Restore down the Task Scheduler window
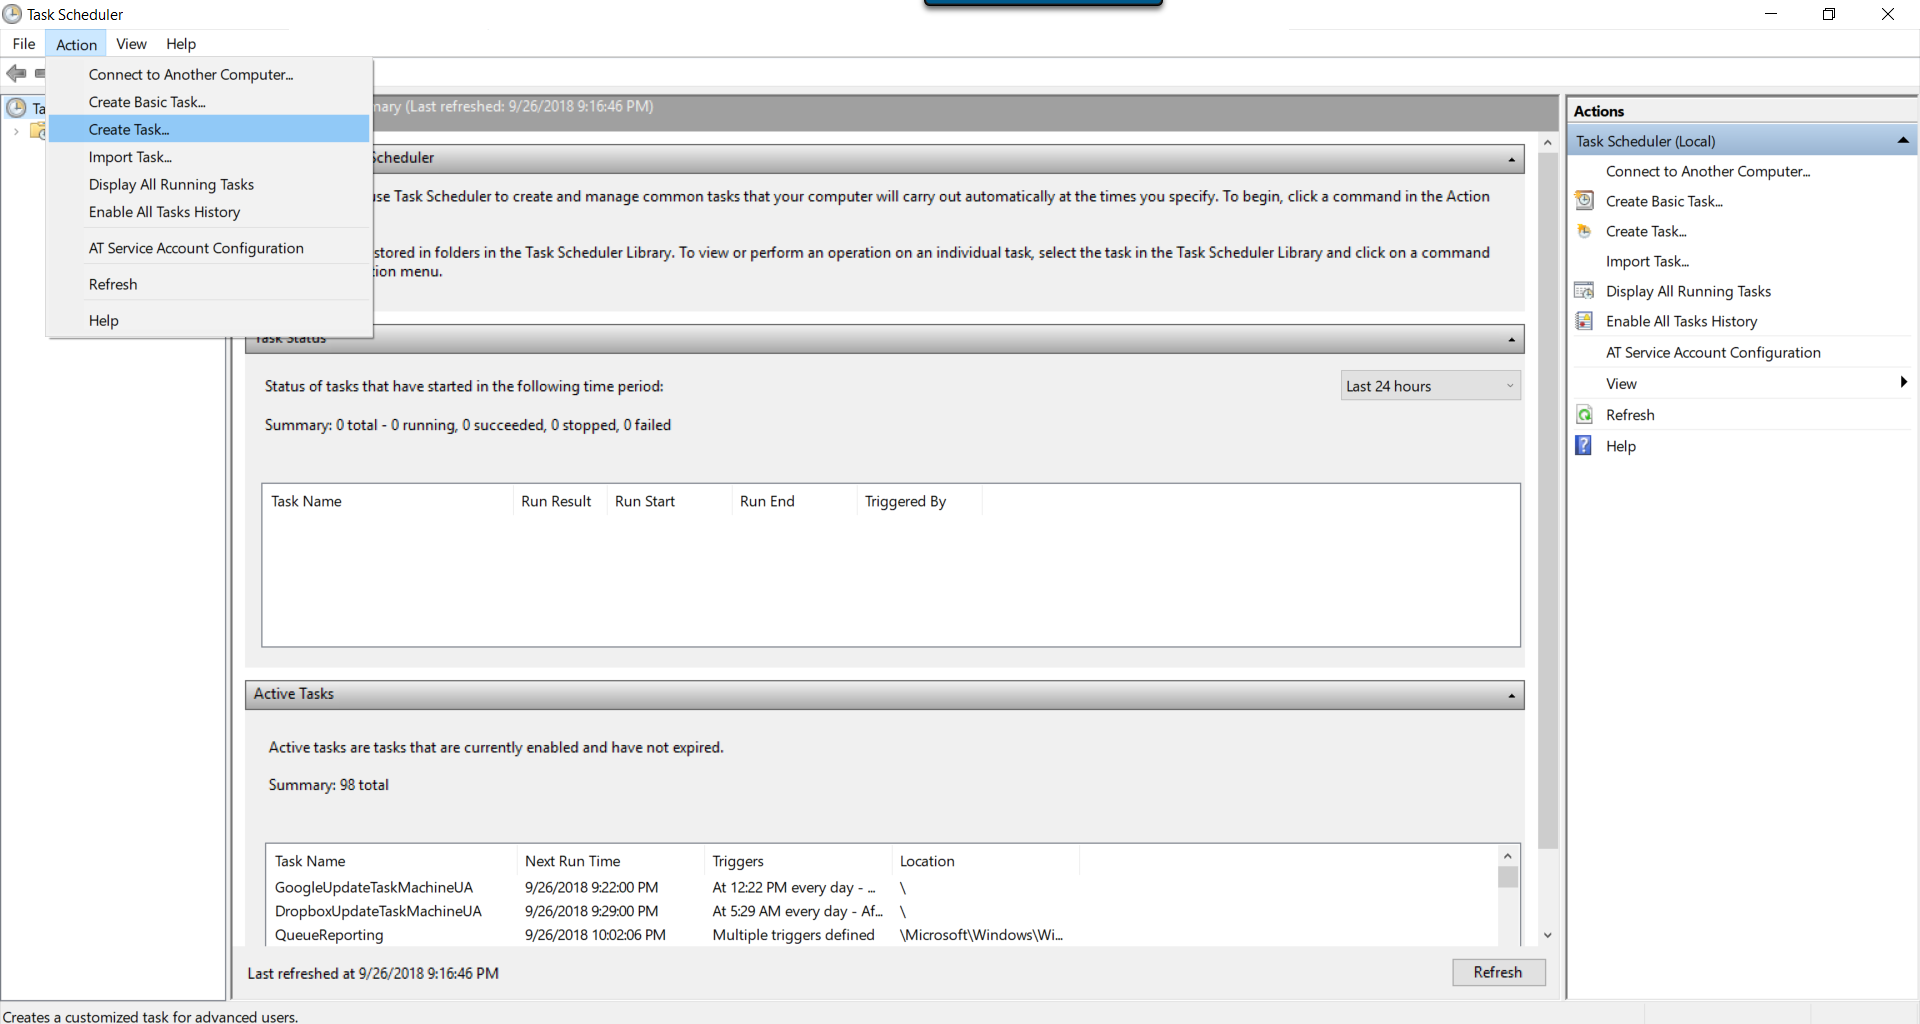 coord(1829,14)
